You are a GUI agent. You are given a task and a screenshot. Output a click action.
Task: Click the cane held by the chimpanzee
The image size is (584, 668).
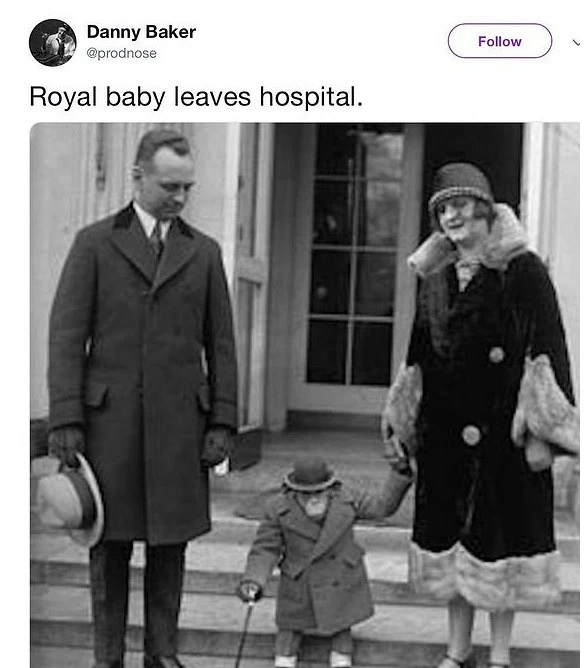[244, 631]
